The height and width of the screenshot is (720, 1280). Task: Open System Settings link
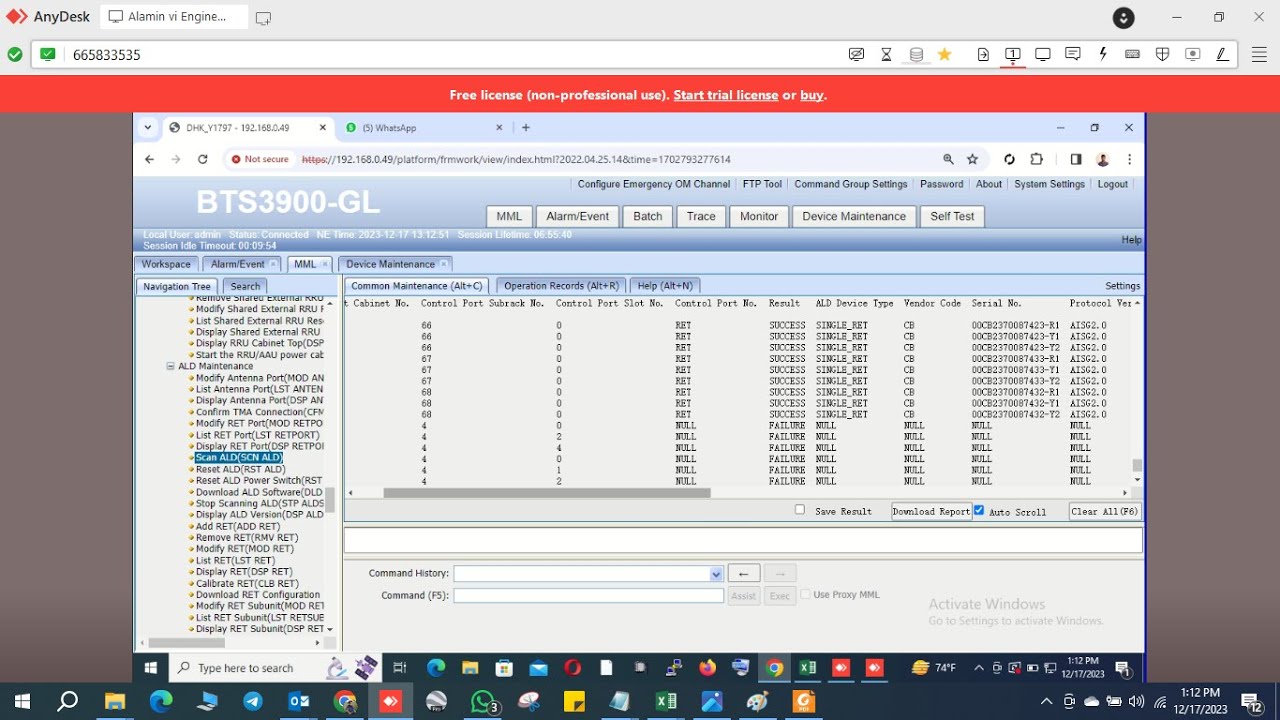coord(1049,184)
